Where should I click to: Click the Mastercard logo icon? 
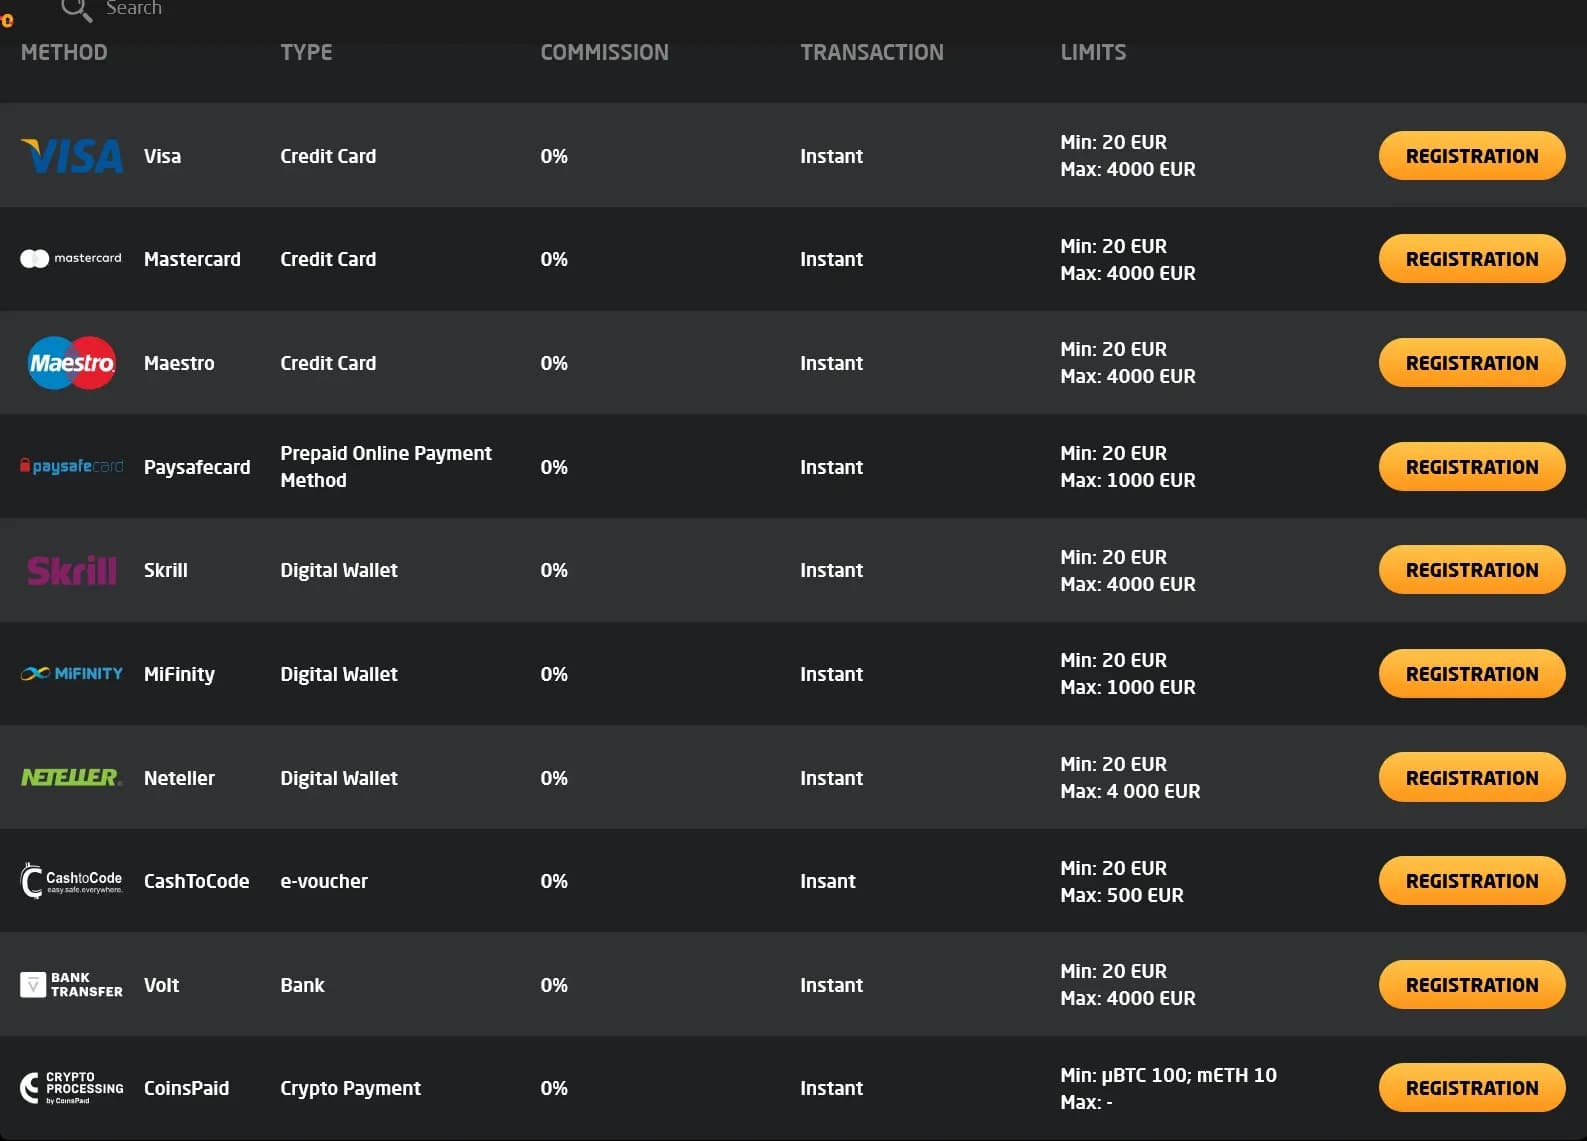[x=71, y=259]
